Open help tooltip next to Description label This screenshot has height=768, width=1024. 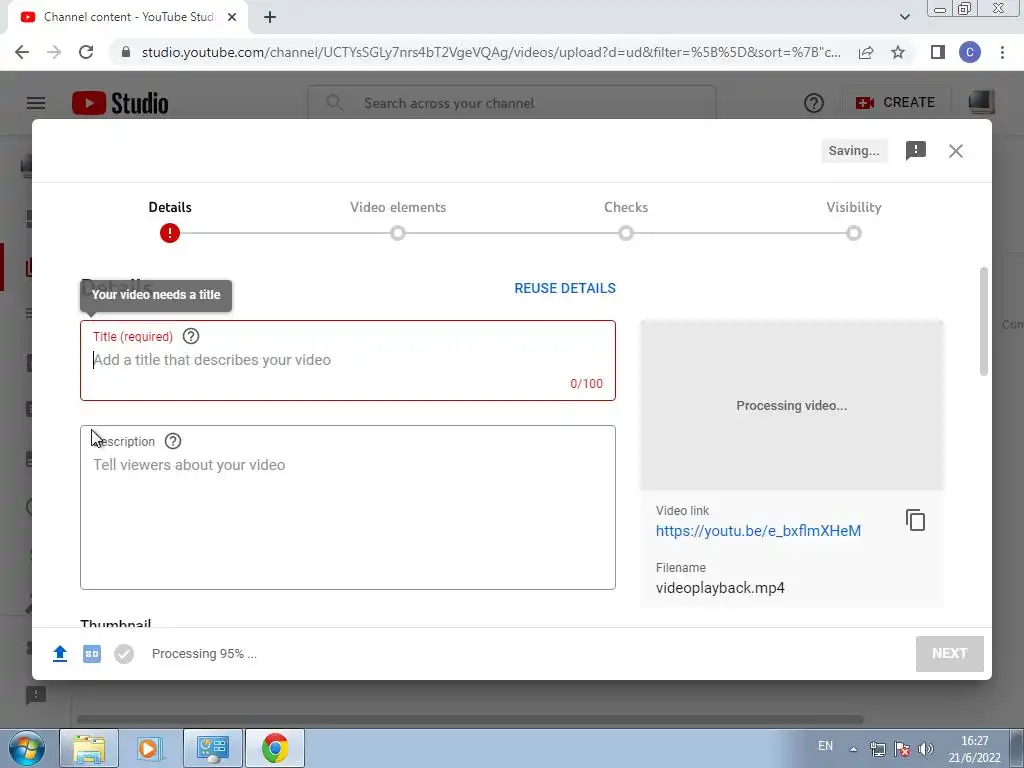[173, 441]
